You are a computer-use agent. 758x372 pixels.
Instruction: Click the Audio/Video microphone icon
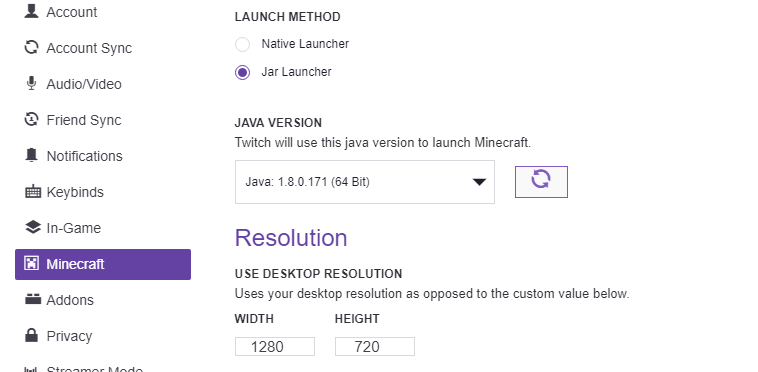31,84
